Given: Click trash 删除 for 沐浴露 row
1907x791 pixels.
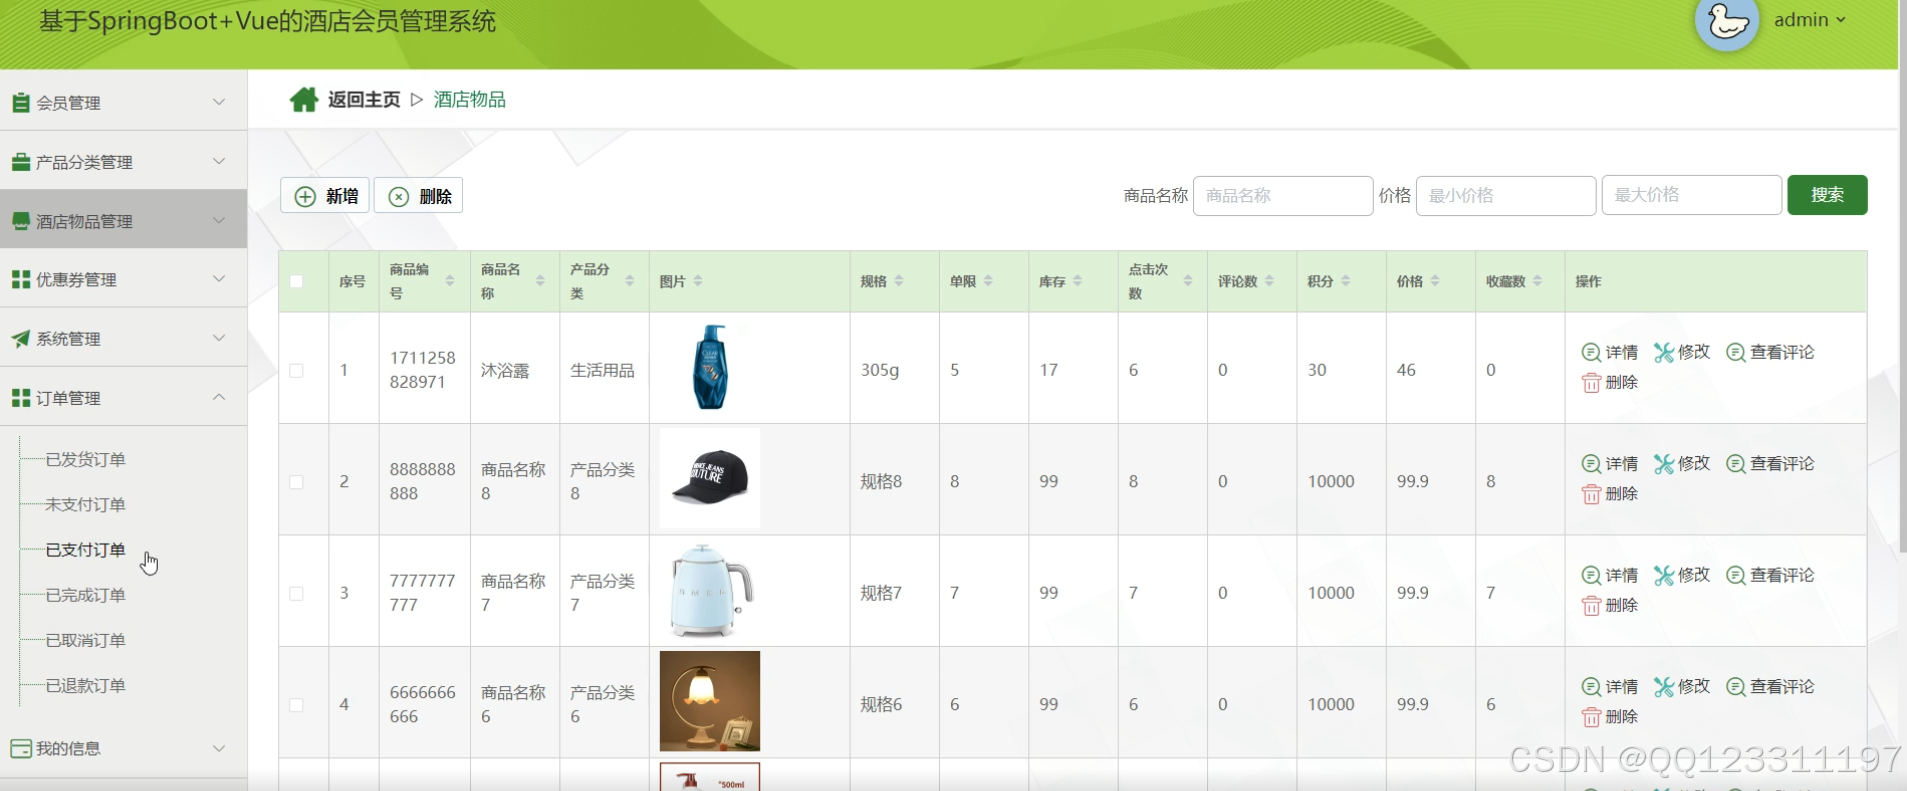Looking at the screenshot, I should [x=1610, y=382].
